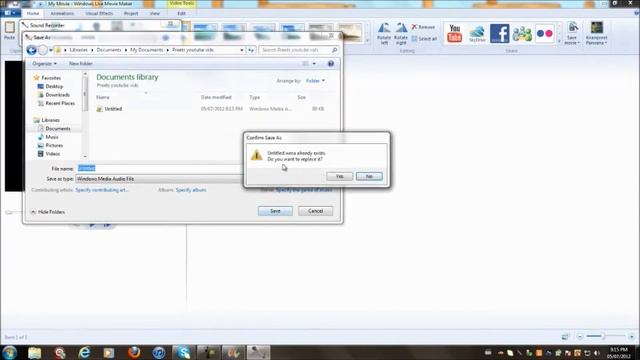The image size is (640, 360).
Task: Open Windows Start button
Action: (9, 352)
